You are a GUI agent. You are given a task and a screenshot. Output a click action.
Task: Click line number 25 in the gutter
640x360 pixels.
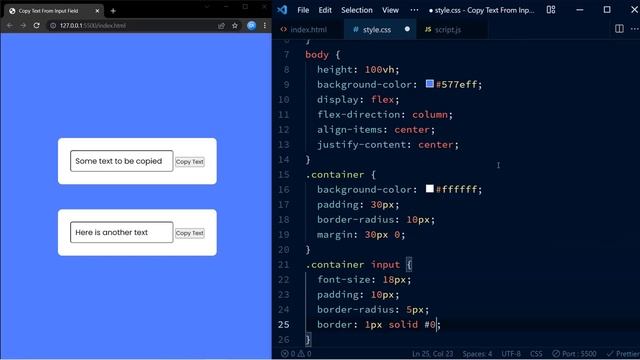[x=284, y=324]
